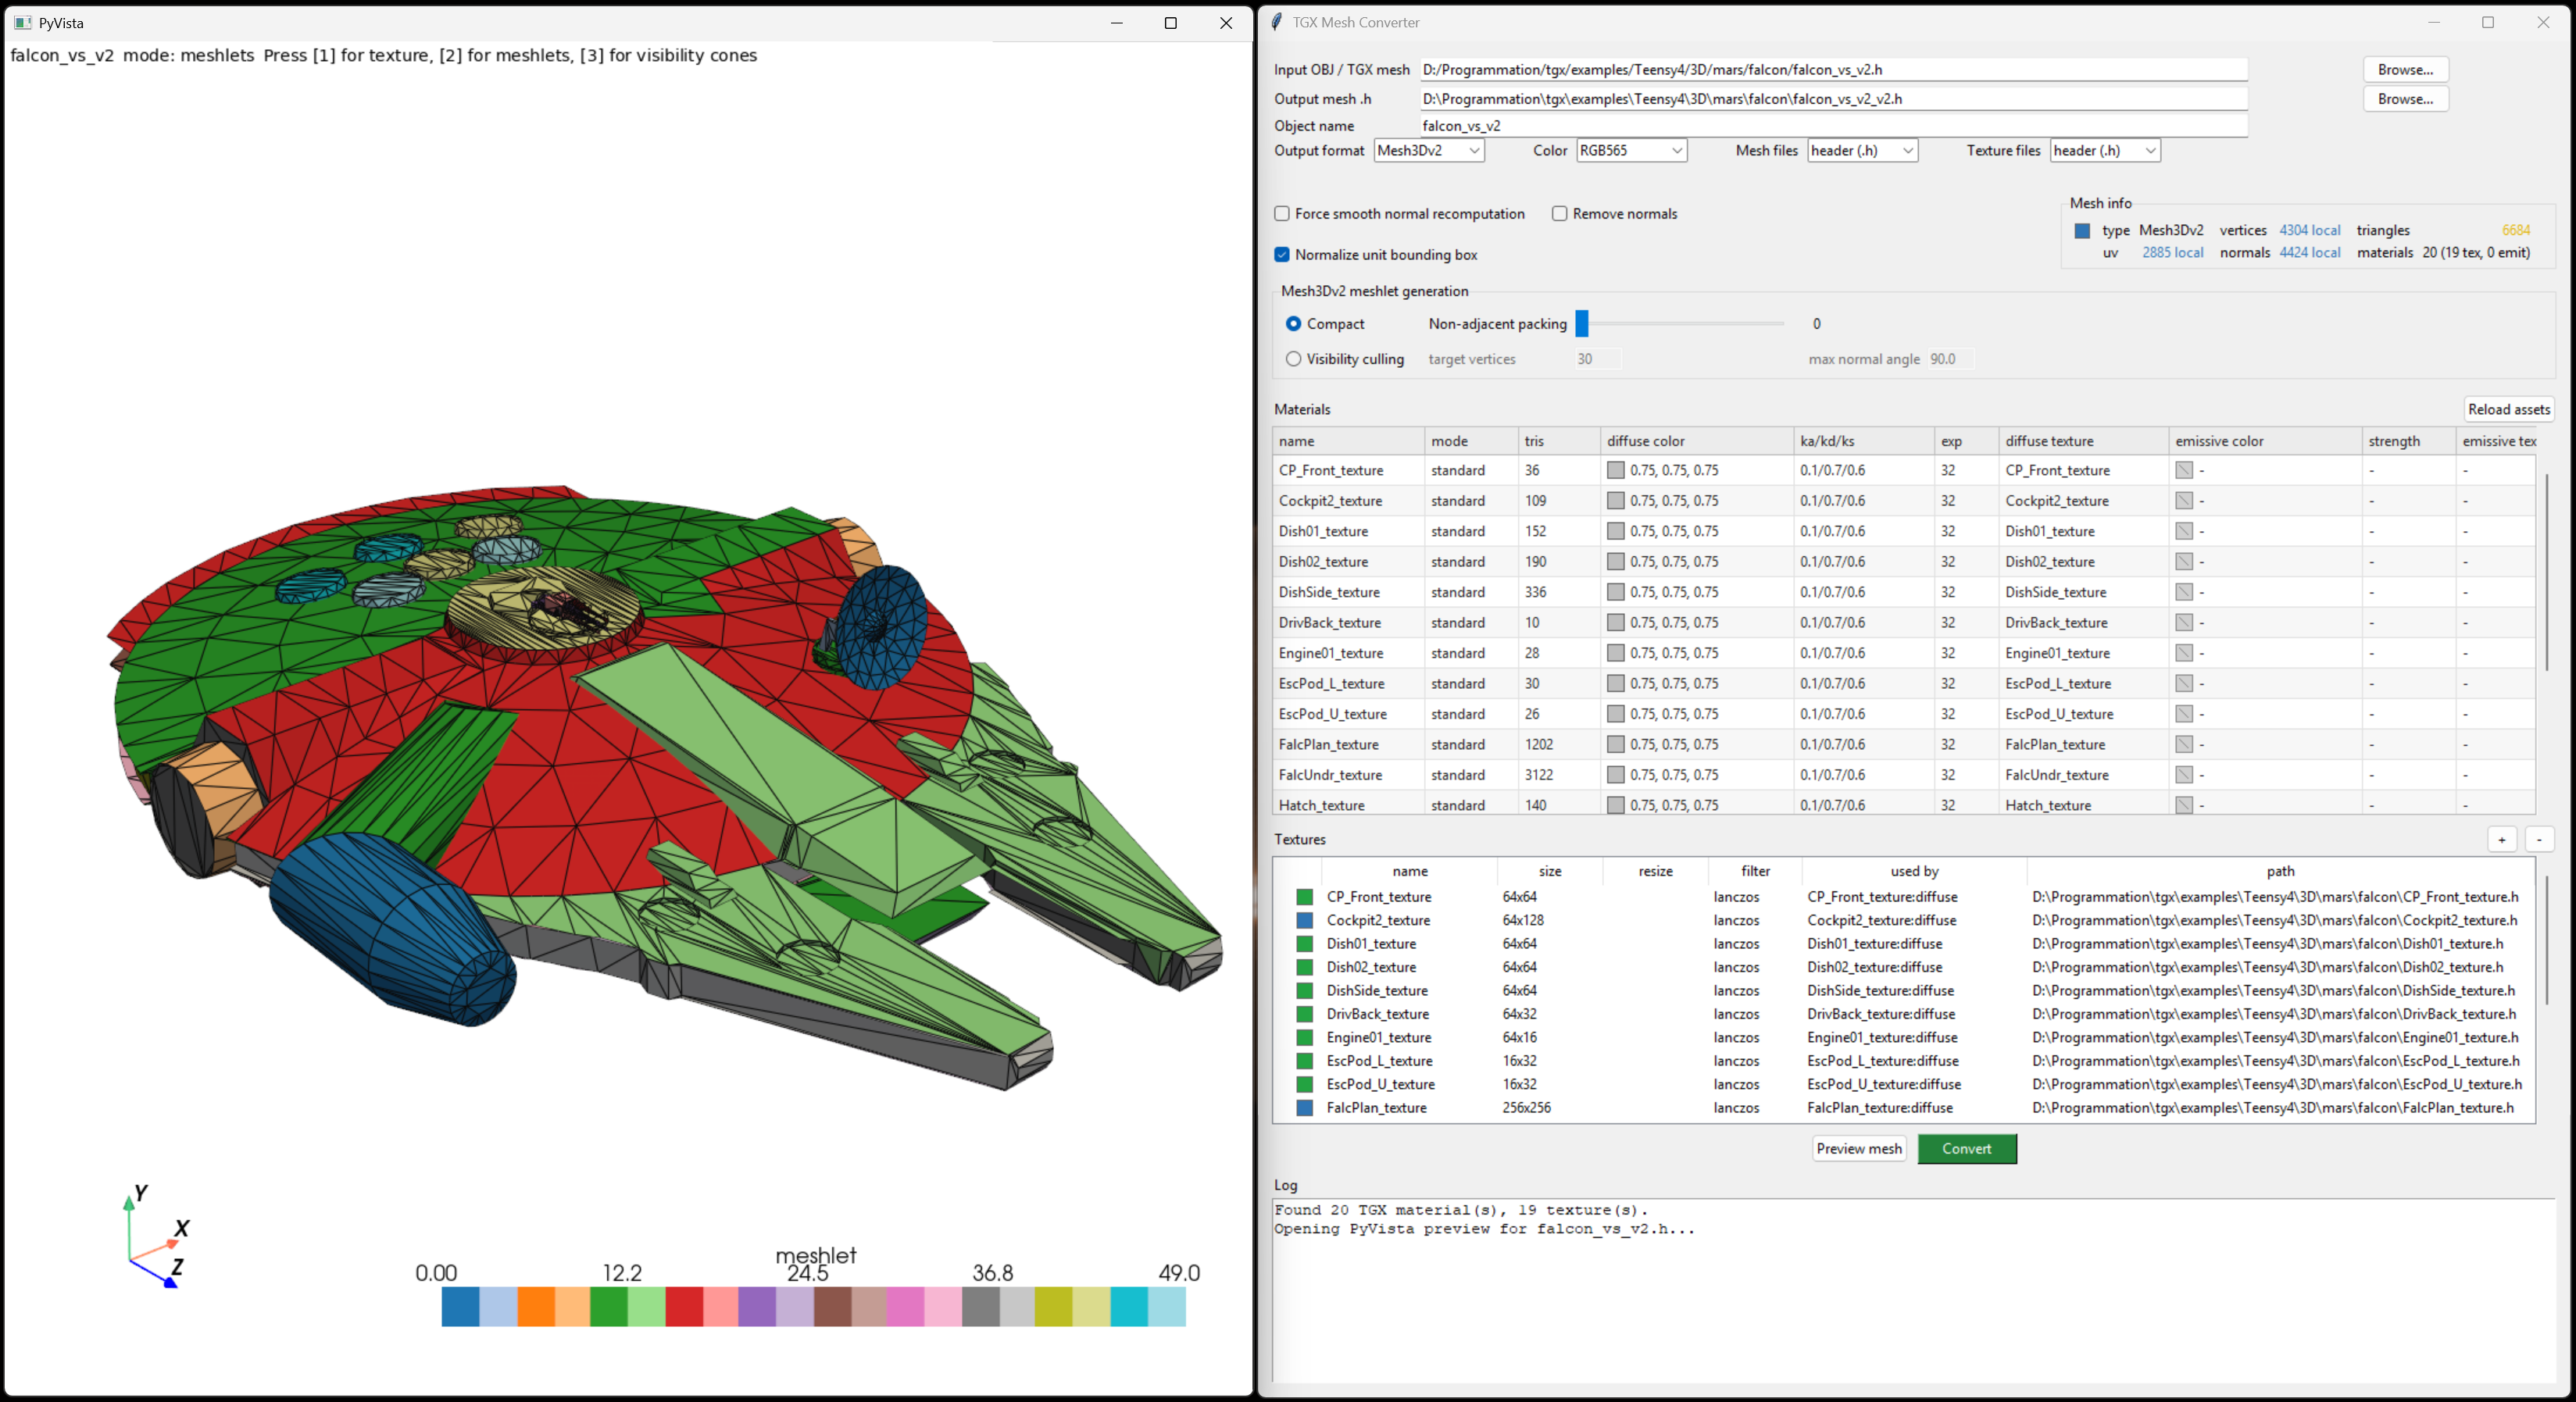Select the Compact radio button

[x=1293, y=324]
